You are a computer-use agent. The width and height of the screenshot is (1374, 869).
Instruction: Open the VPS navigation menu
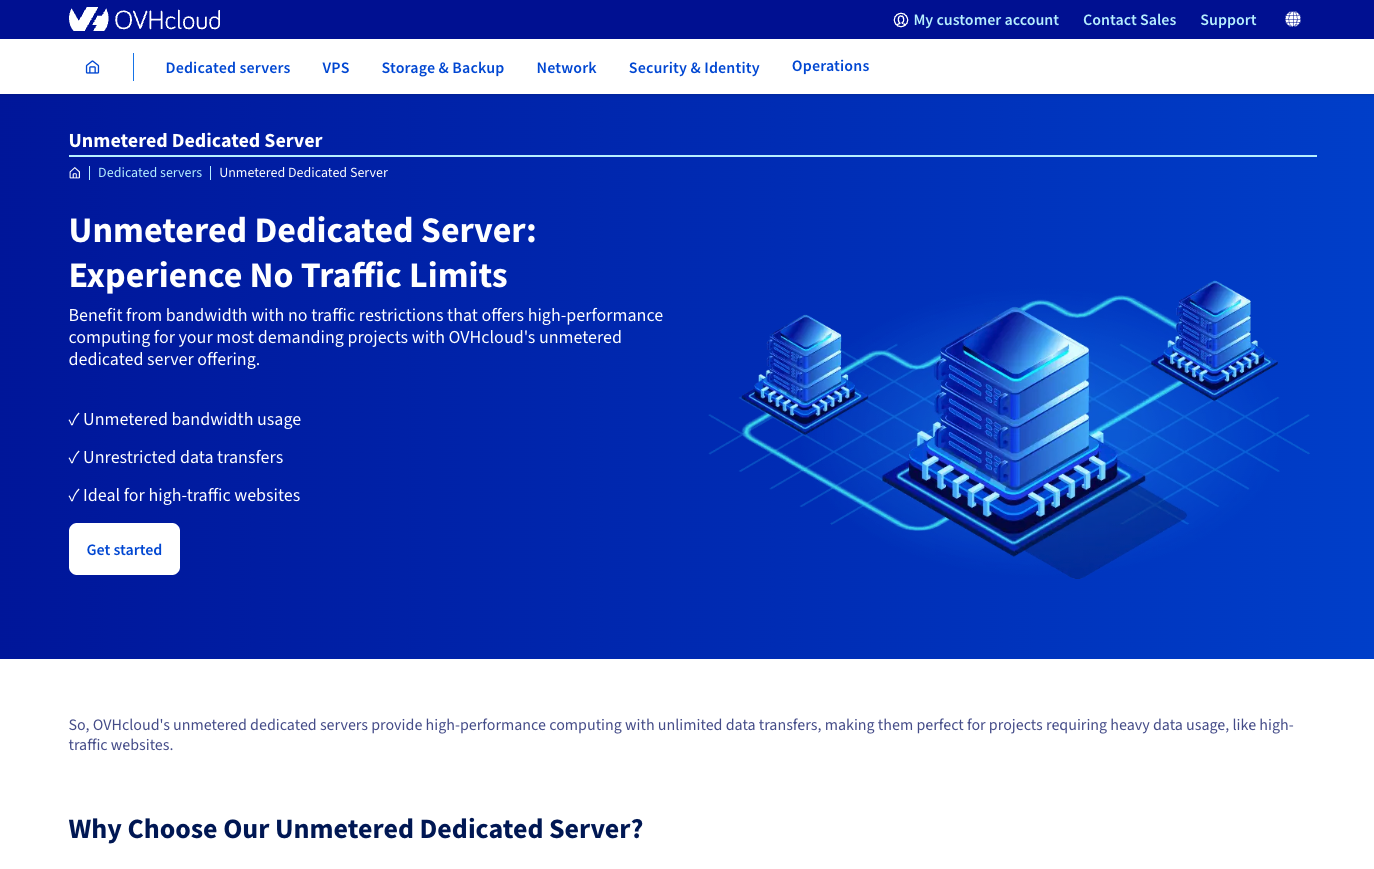336,67
